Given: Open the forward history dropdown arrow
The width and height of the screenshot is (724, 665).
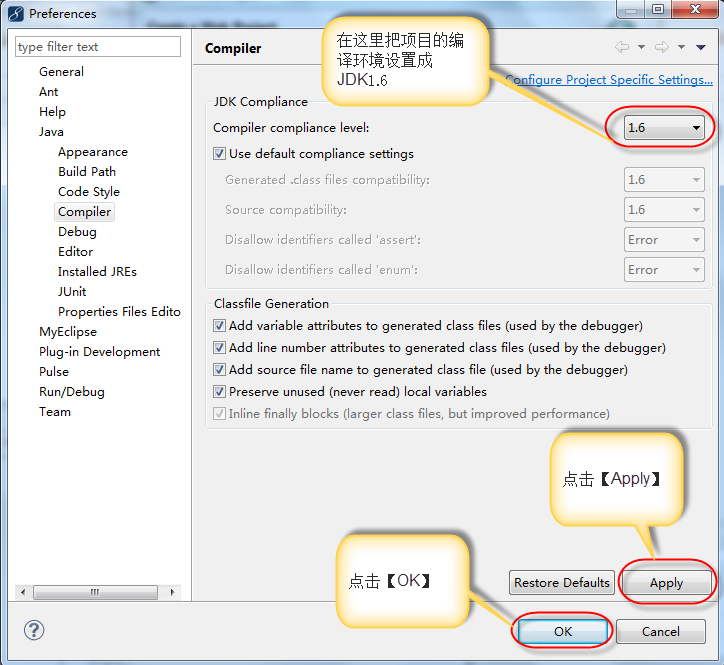Looking at the screenshot, I should 681,47.
